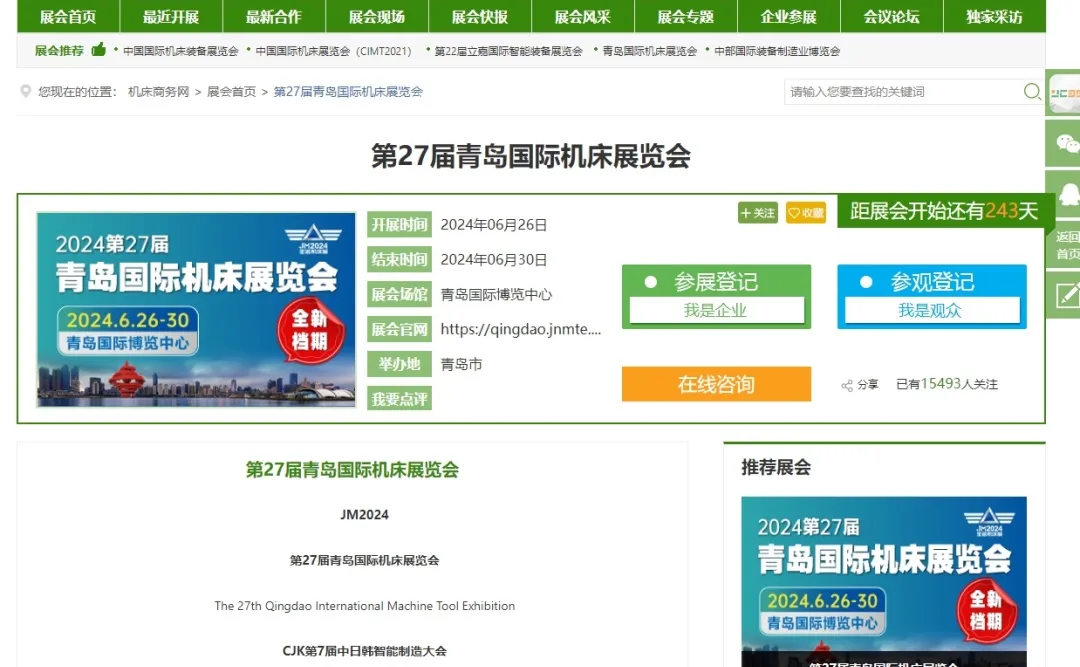Open the 展会首页 menu item
The image size is (1080, 667).
pyautogui.click(x=68, y=17)
